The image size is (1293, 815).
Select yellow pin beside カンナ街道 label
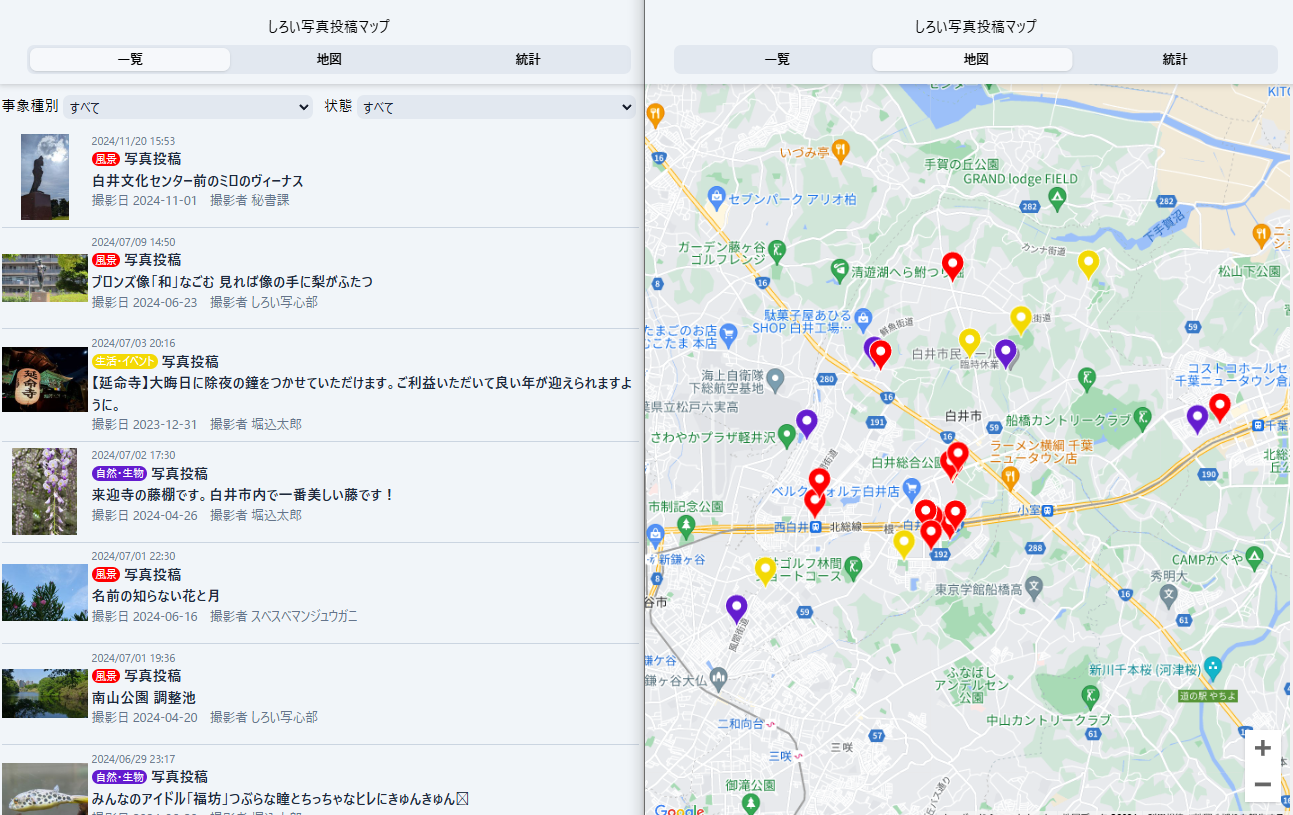click(x=1088, y=263)
